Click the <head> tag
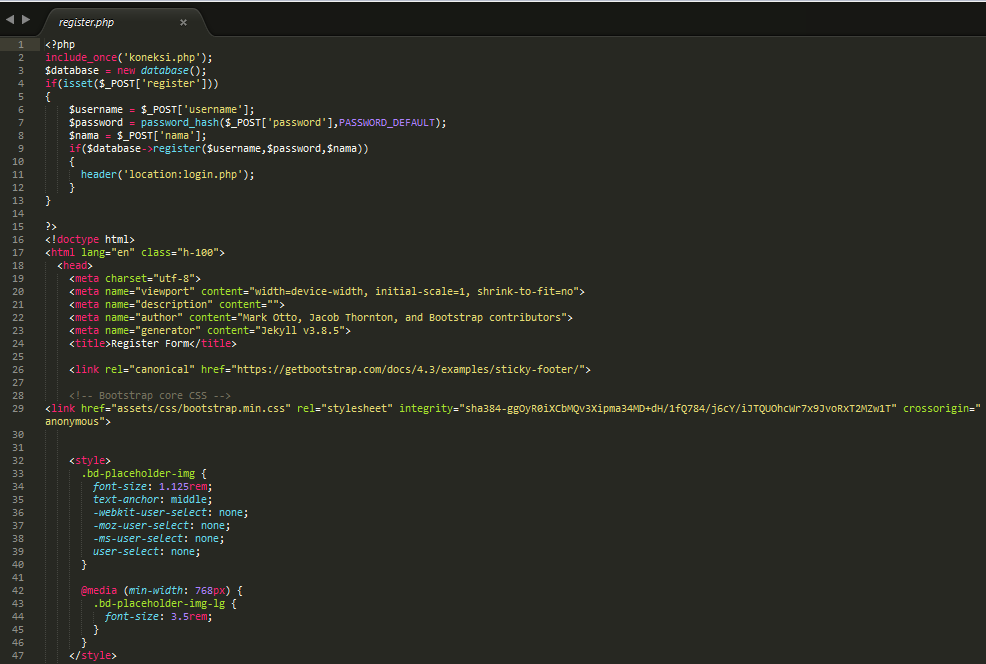This screenshot has width=986, height=664. point(75,265)
